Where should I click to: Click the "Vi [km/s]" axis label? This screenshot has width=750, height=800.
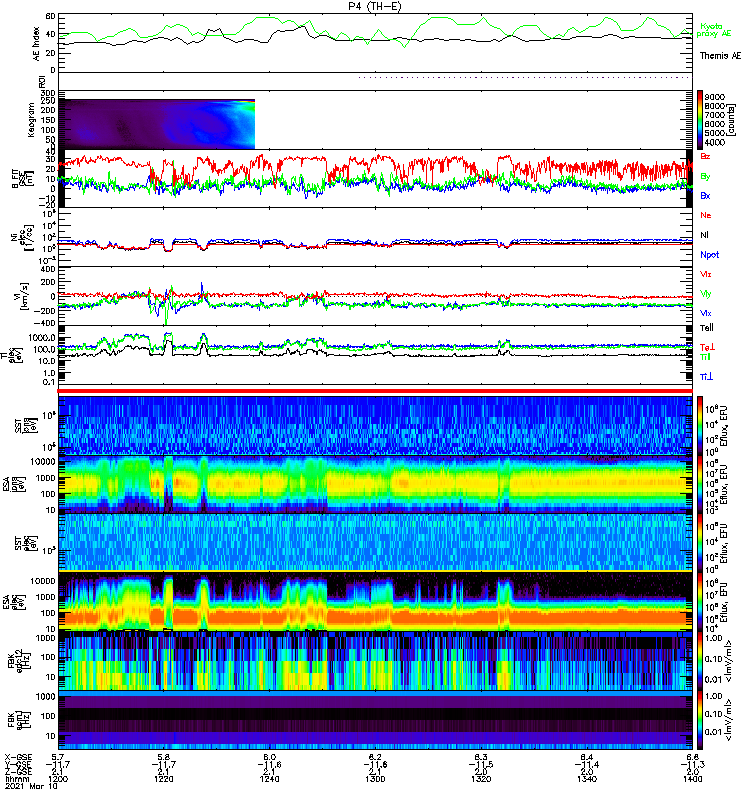click(x=20, y=296)
